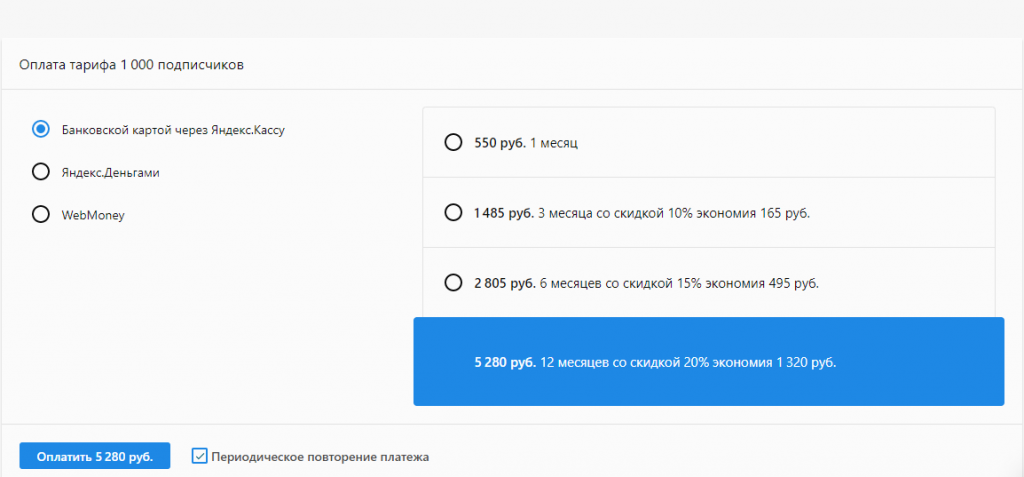The height and width of the screenshot is (477, 1024).
Task: Choose the 2 805 руб. 6 месяцев radio
Action: 453,283
